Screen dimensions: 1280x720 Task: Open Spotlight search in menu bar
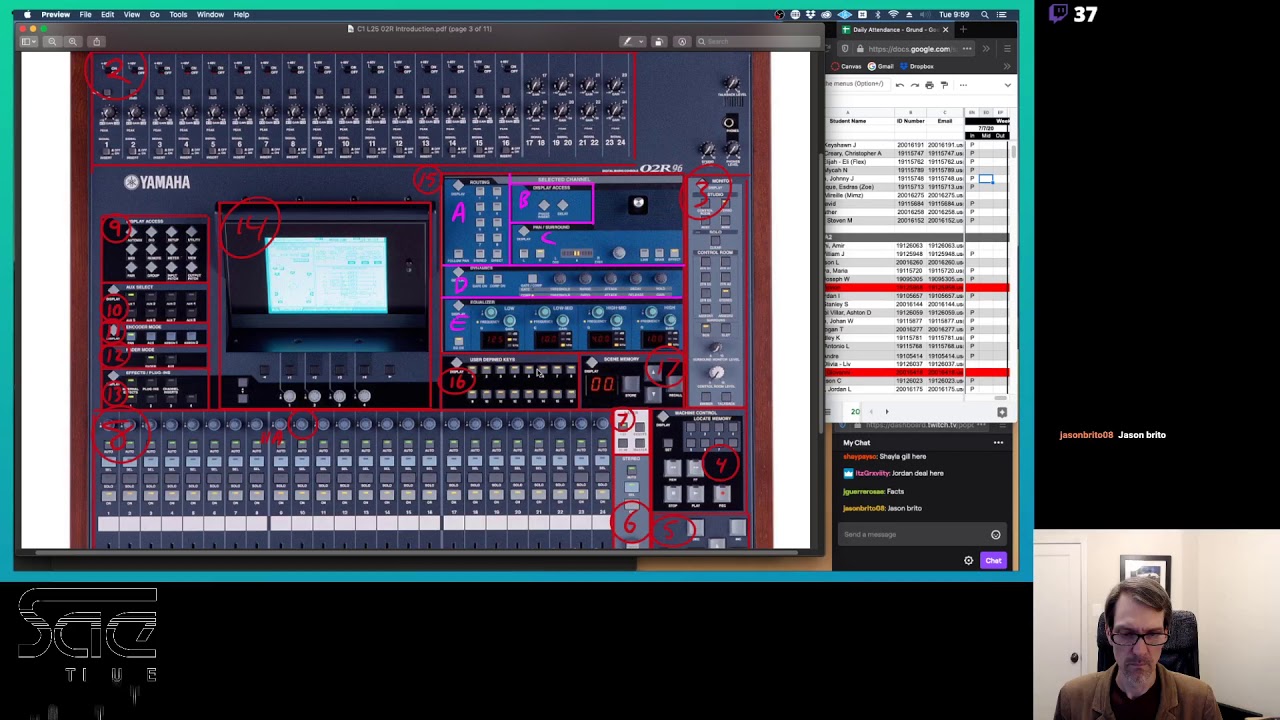click(x=985, y=15)
